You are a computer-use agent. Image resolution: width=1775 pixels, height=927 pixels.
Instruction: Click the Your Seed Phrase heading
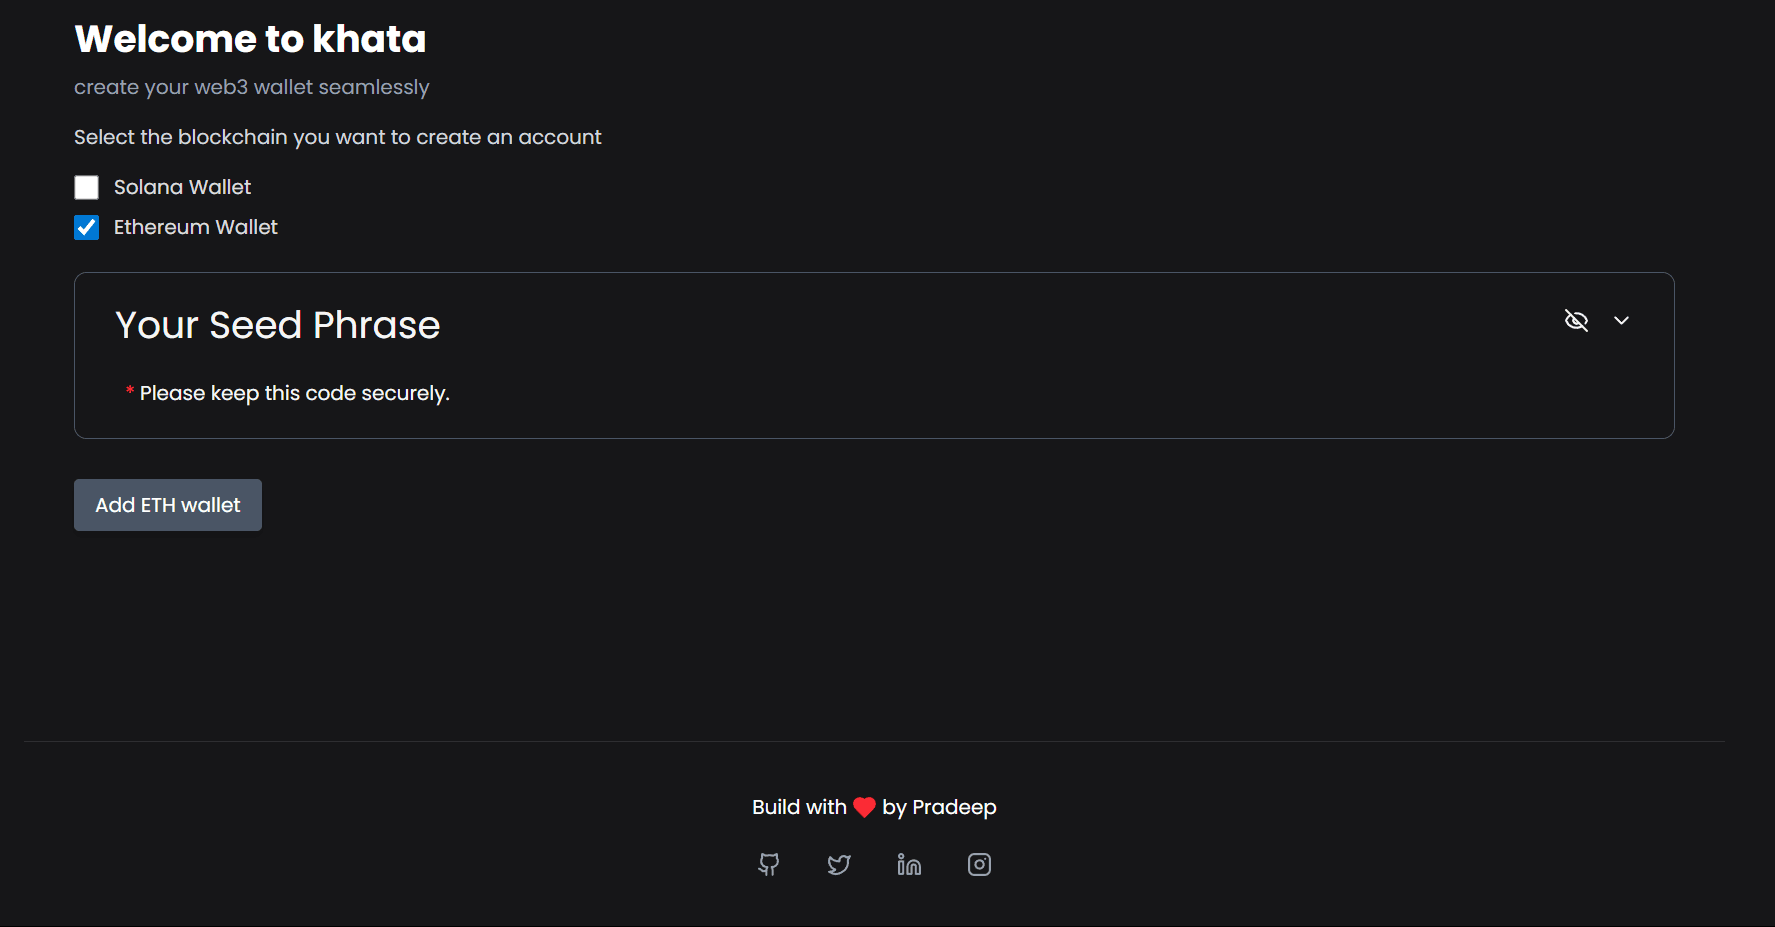pyautogui.click(x=278, y=325)
